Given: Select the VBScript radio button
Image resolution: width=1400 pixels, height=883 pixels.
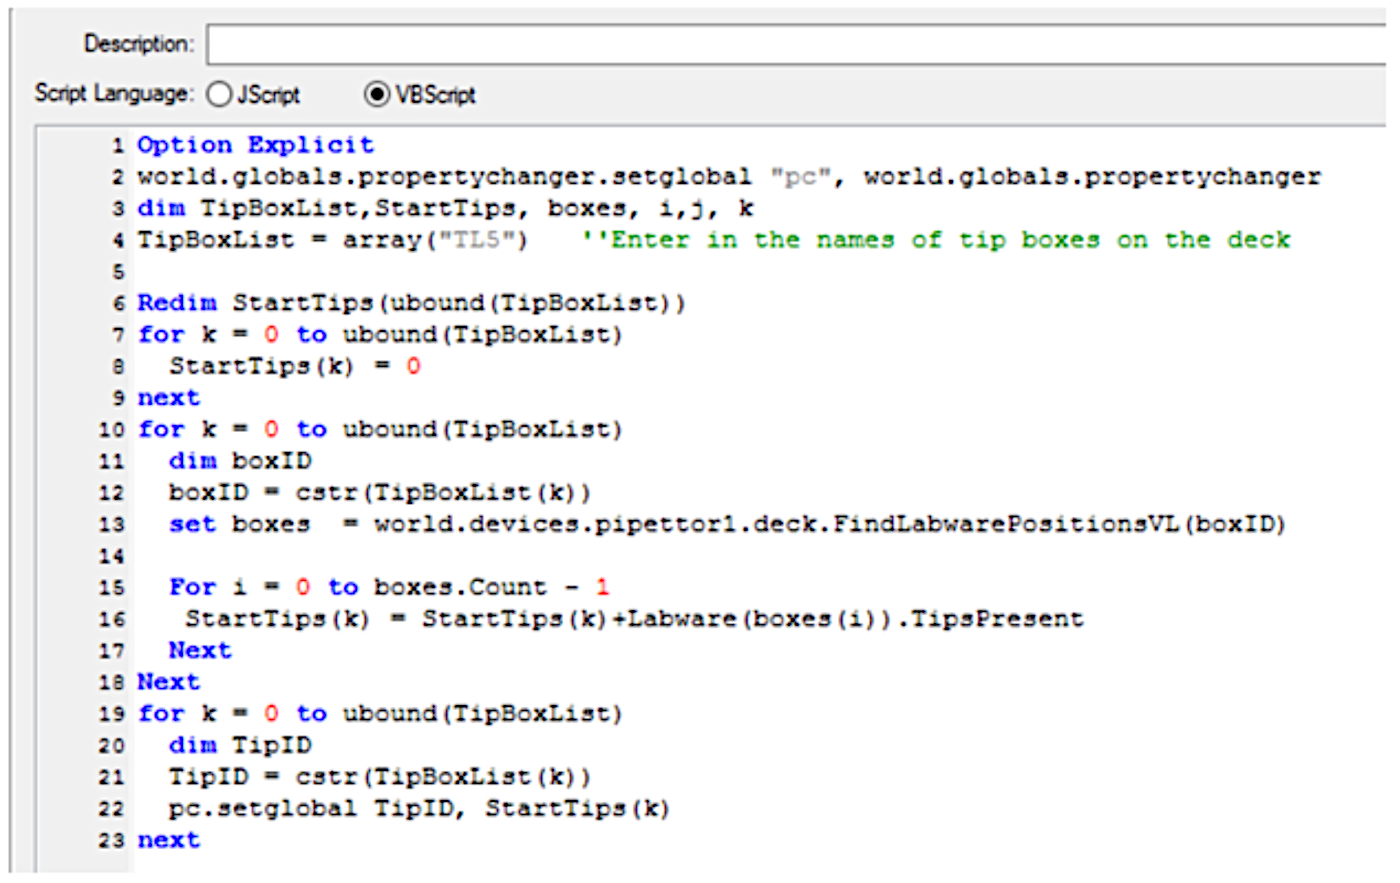Looking at the screenshot, I should click(376, 95).
